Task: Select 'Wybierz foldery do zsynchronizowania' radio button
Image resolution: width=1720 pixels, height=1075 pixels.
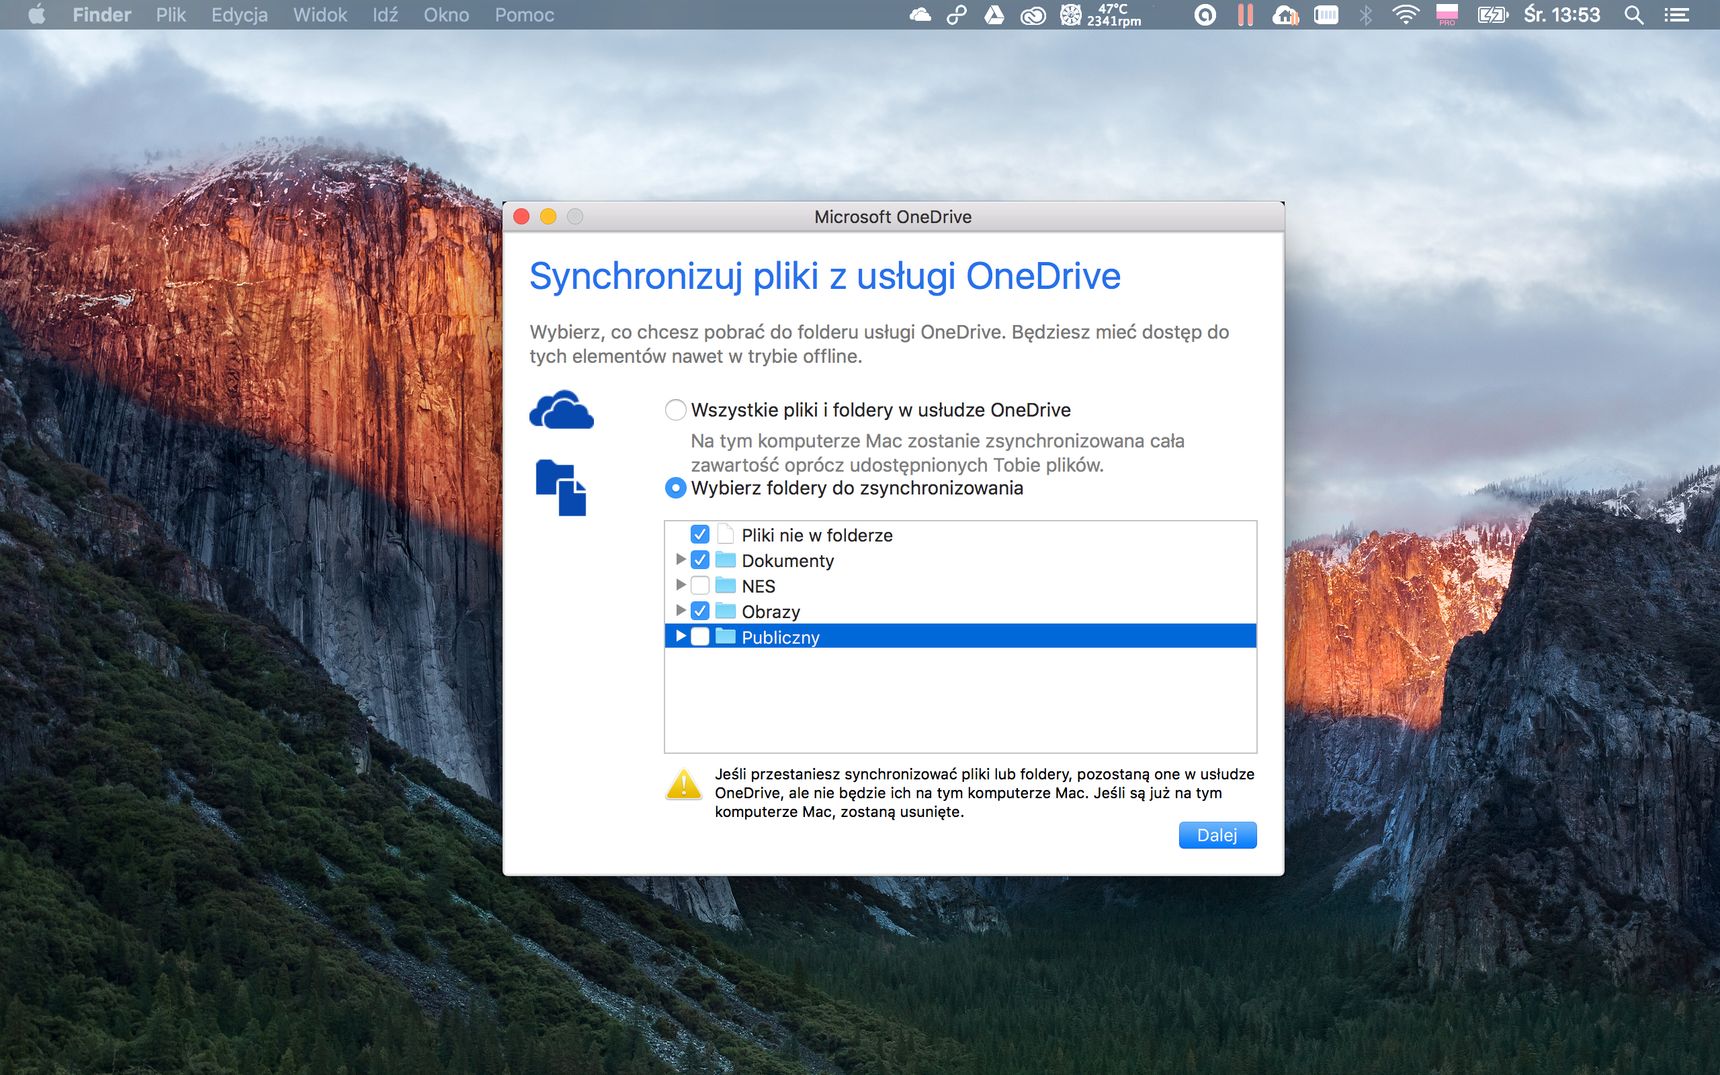Action: (x=676, y=488)
